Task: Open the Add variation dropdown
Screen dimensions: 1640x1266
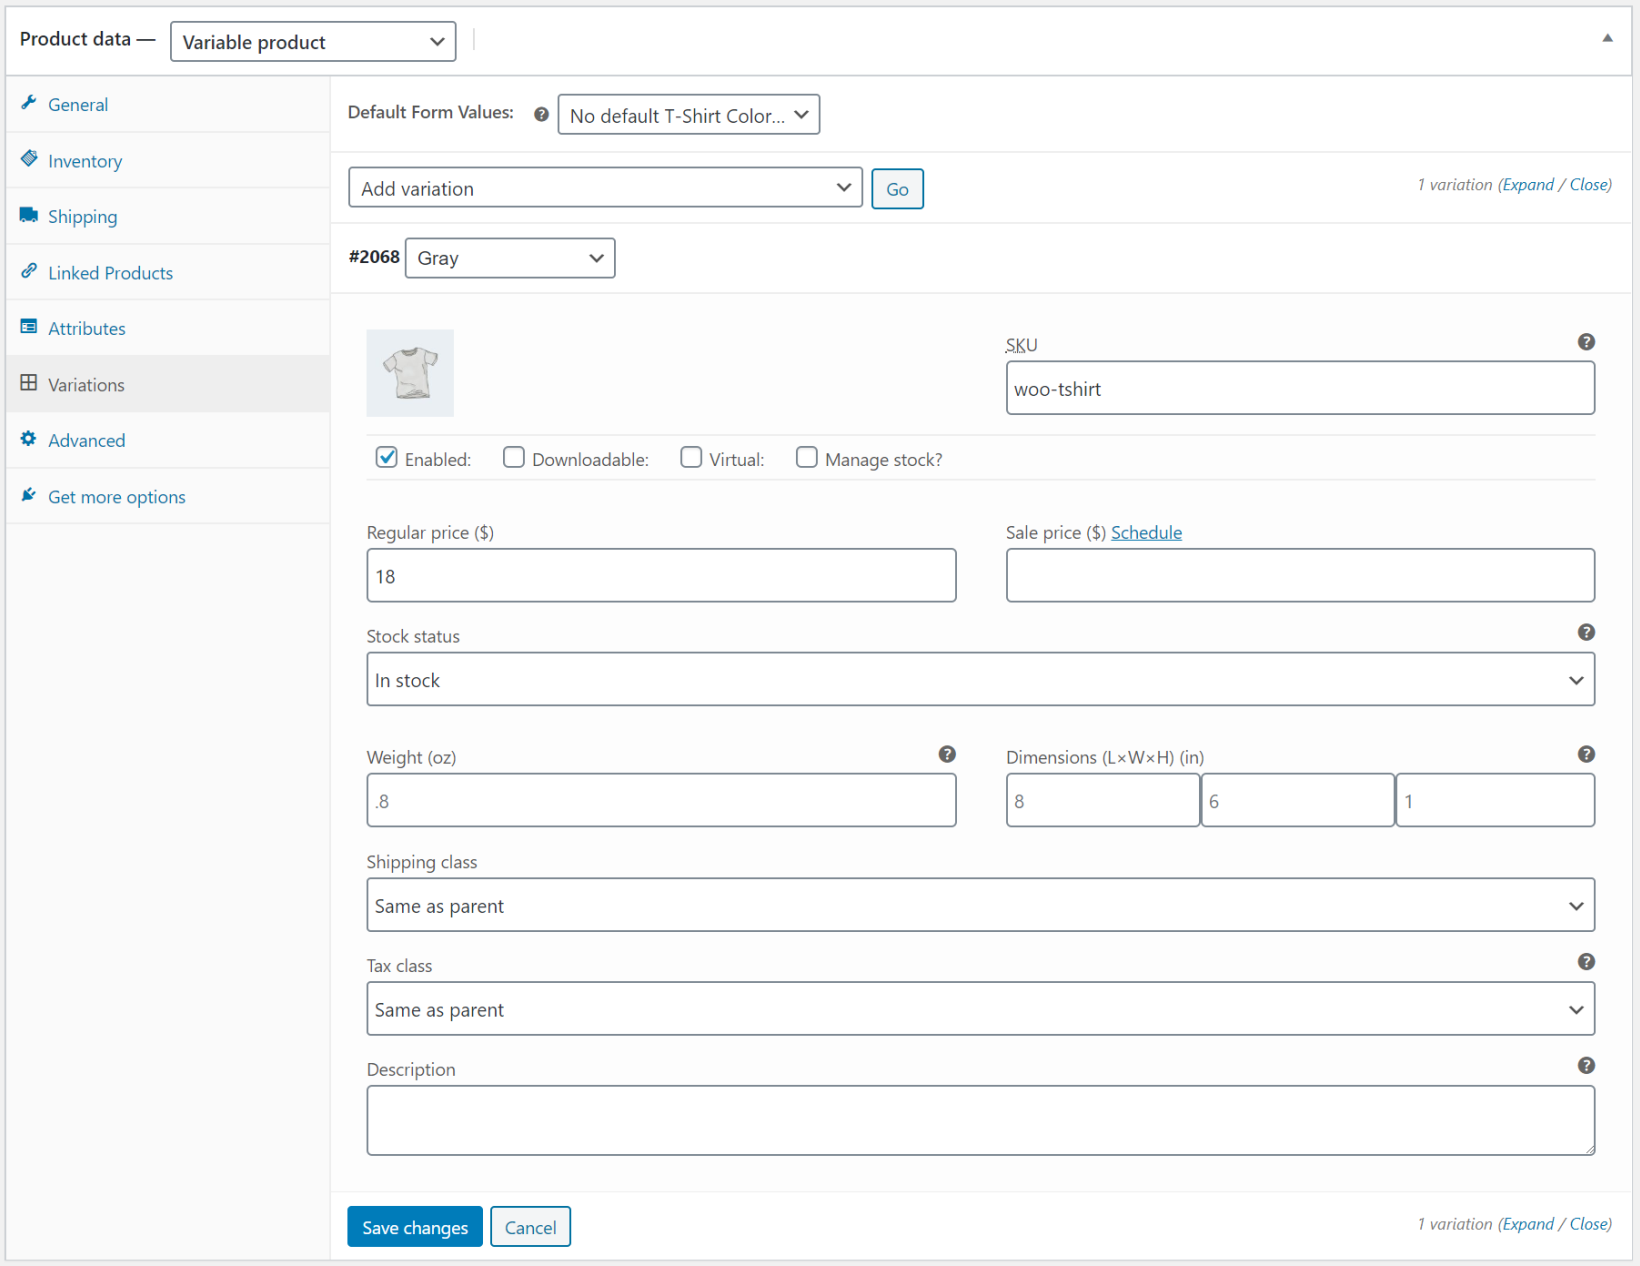Action: pyautogui.click(x=605, y=188)
